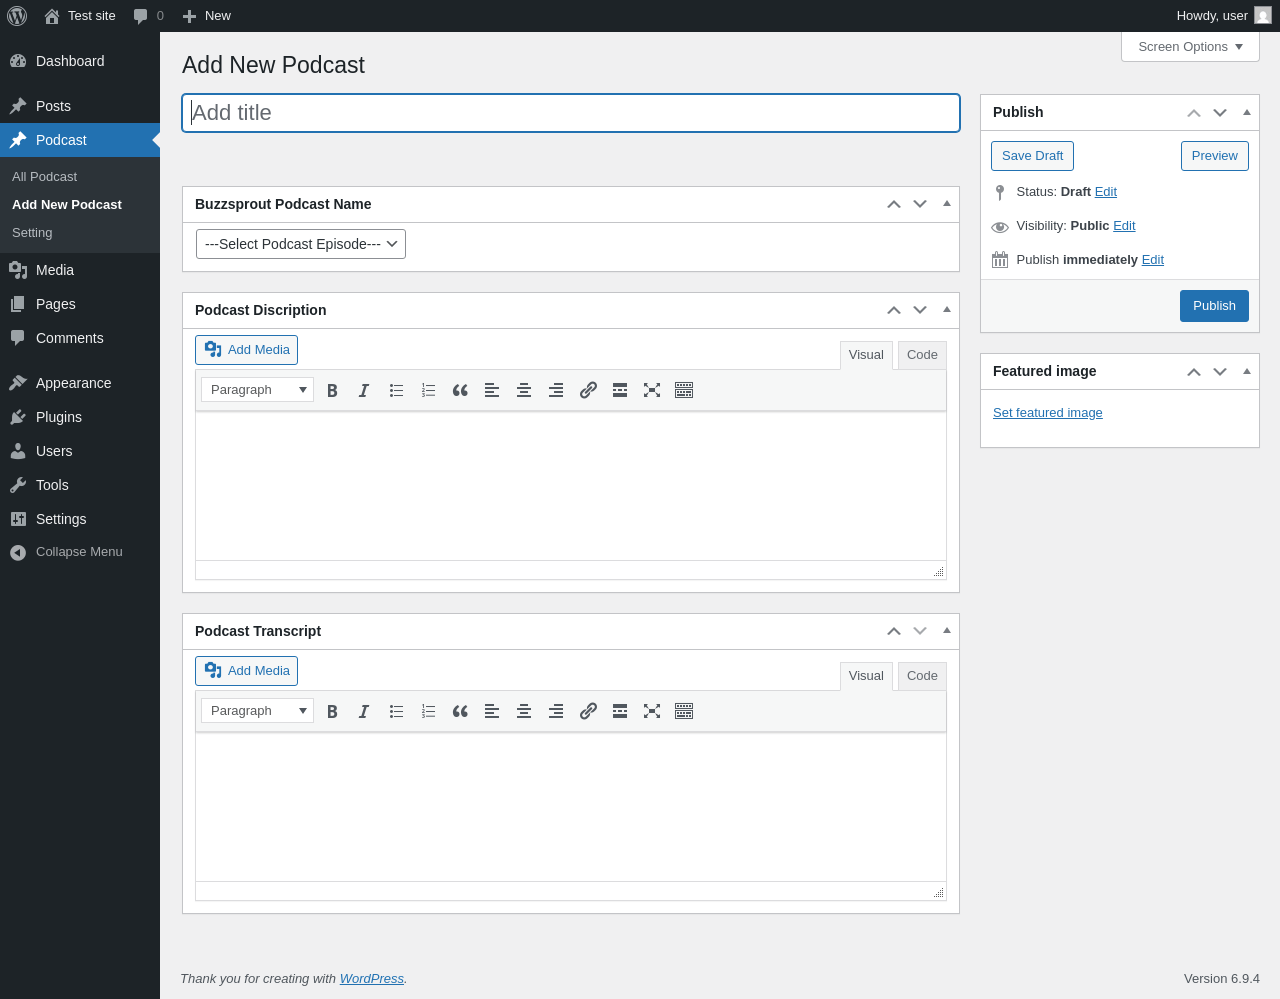The width and height of the screenshot is (1280, 999).
Task: Click the Add title input field
Action: coord(571,113)
